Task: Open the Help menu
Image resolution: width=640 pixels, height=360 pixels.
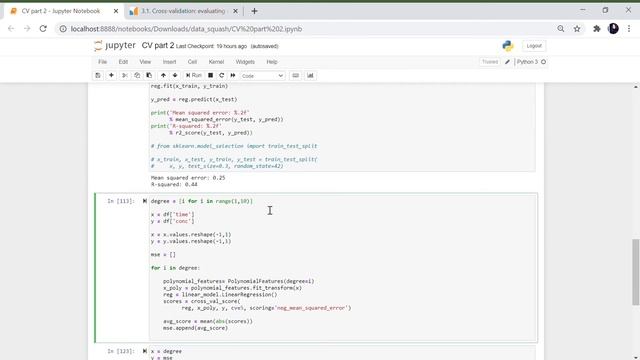Action: 272,62
